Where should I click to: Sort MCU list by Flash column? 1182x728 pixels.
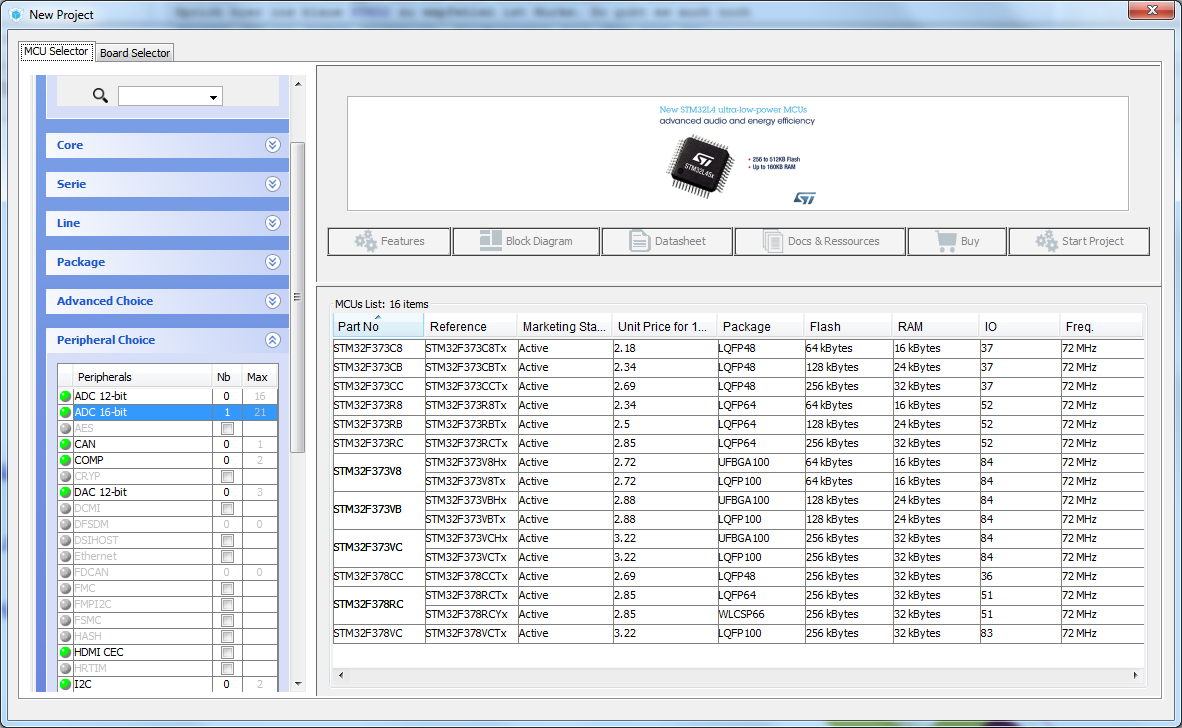pyautogui.click(x=847, y=326)
